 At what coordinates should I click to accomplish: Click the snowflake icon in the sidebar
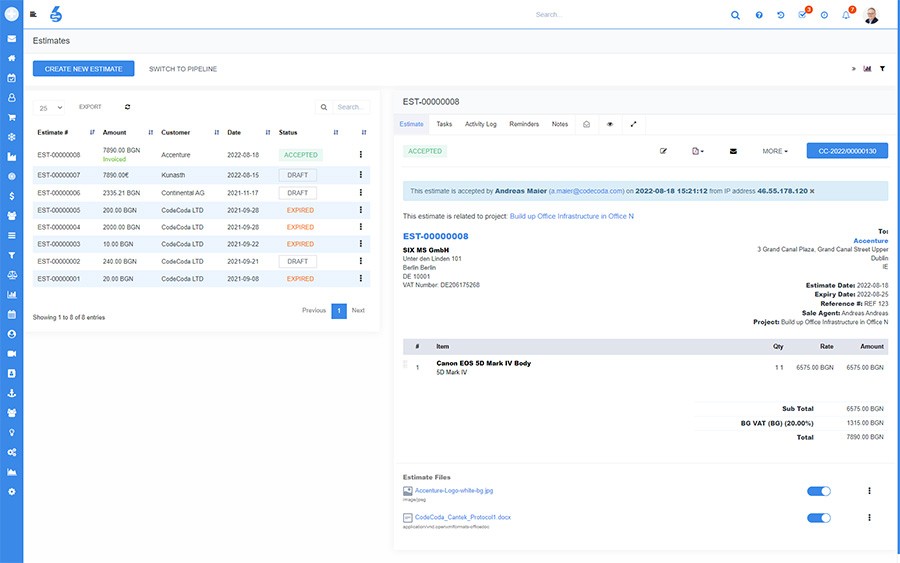(x=11, y=137)
